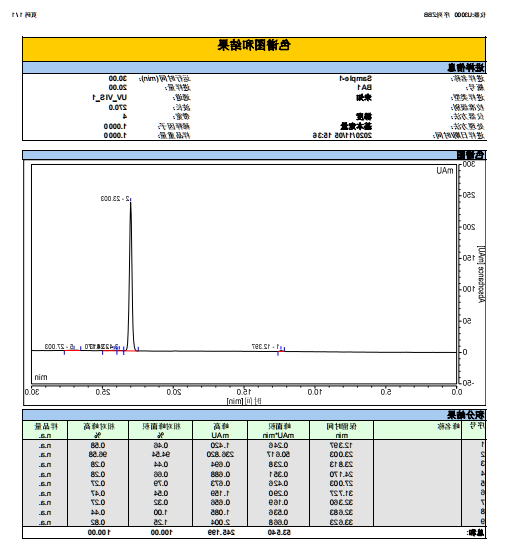Click the peak label 5 - 27.003
The height and width of the screenshot is (549, 517).
(x=59, y=346)
